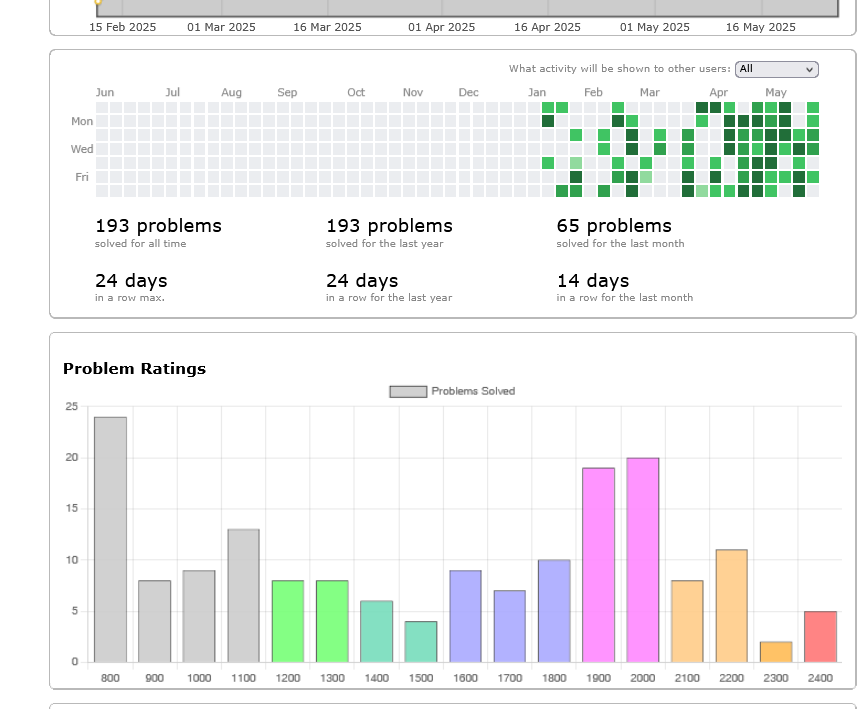
Task: Click the pink bar for rating 2000
Action: [x=643, y=560]
